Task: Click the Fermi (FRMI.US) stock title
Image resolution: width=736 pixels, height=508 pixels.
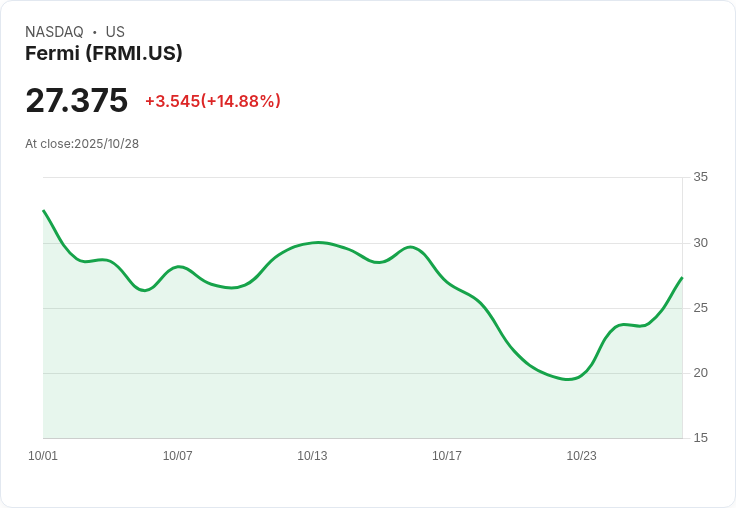Action: 104,54
